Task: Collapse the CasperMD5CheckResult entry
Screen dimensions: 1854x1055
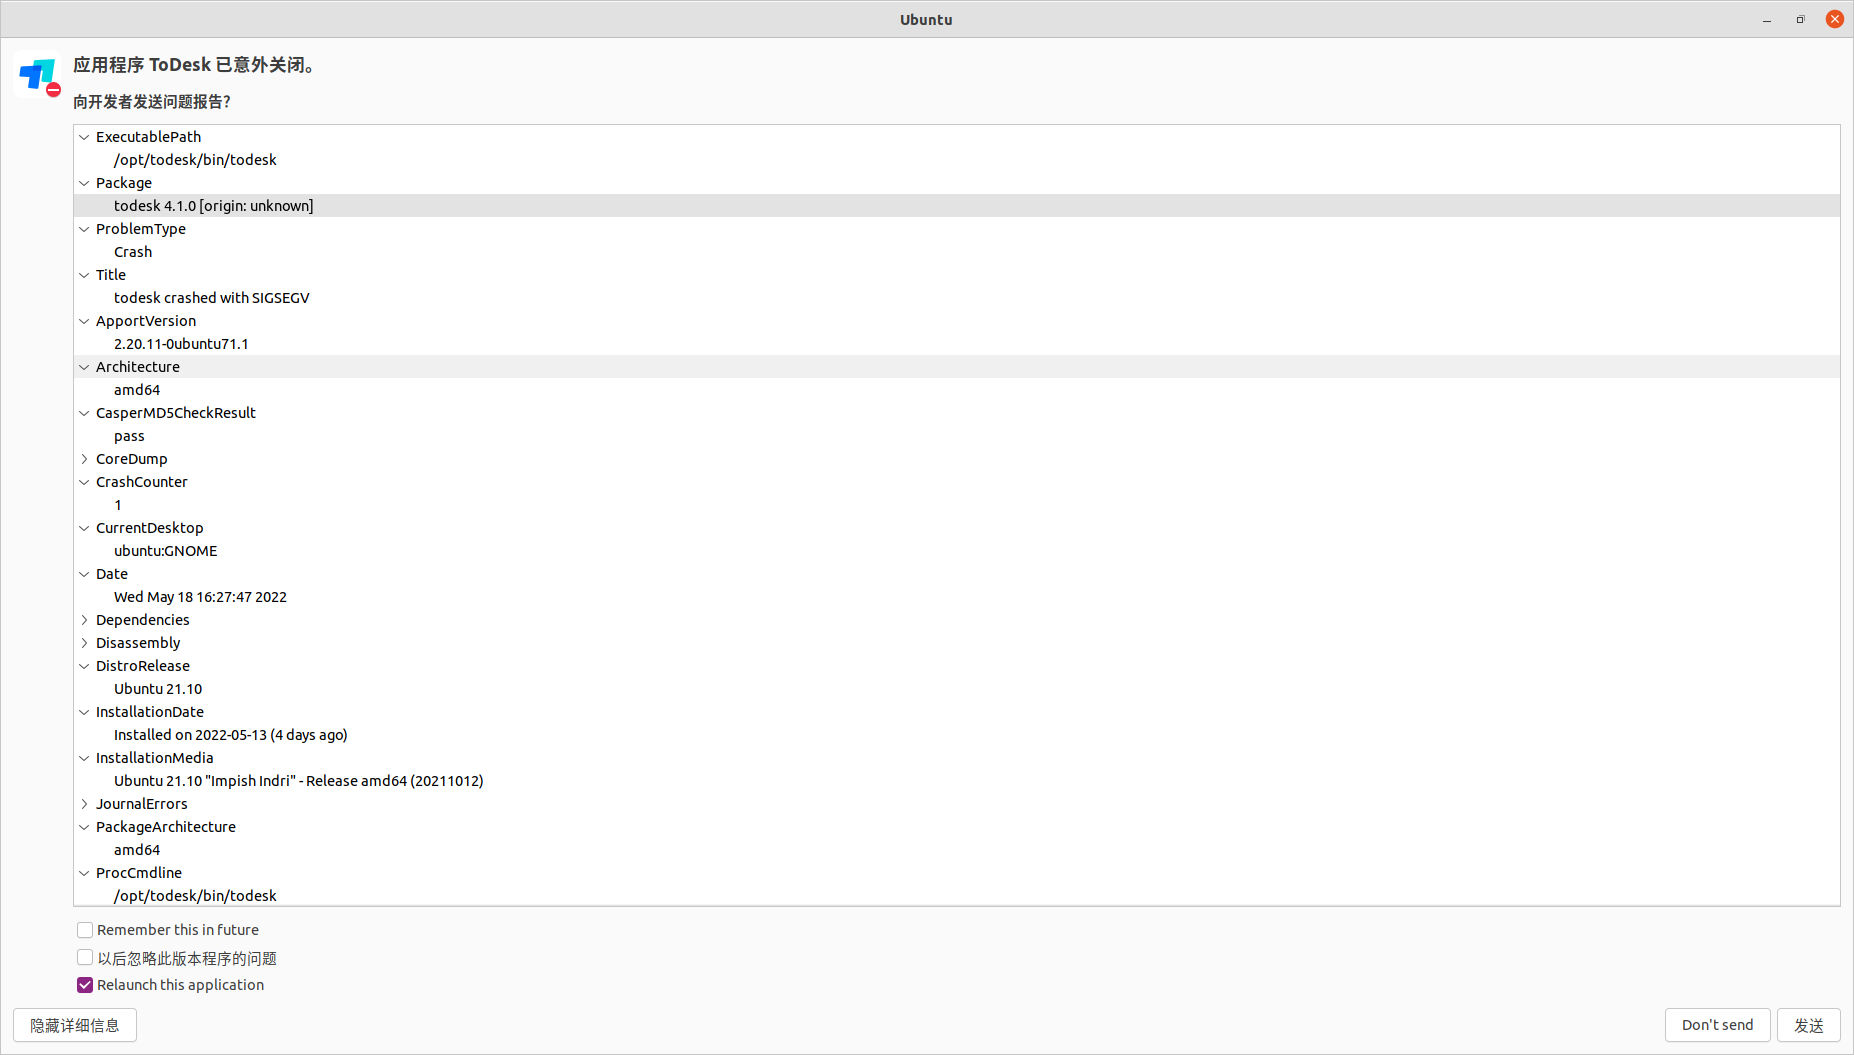Action: pyautogui.click(x=85, y=413)
